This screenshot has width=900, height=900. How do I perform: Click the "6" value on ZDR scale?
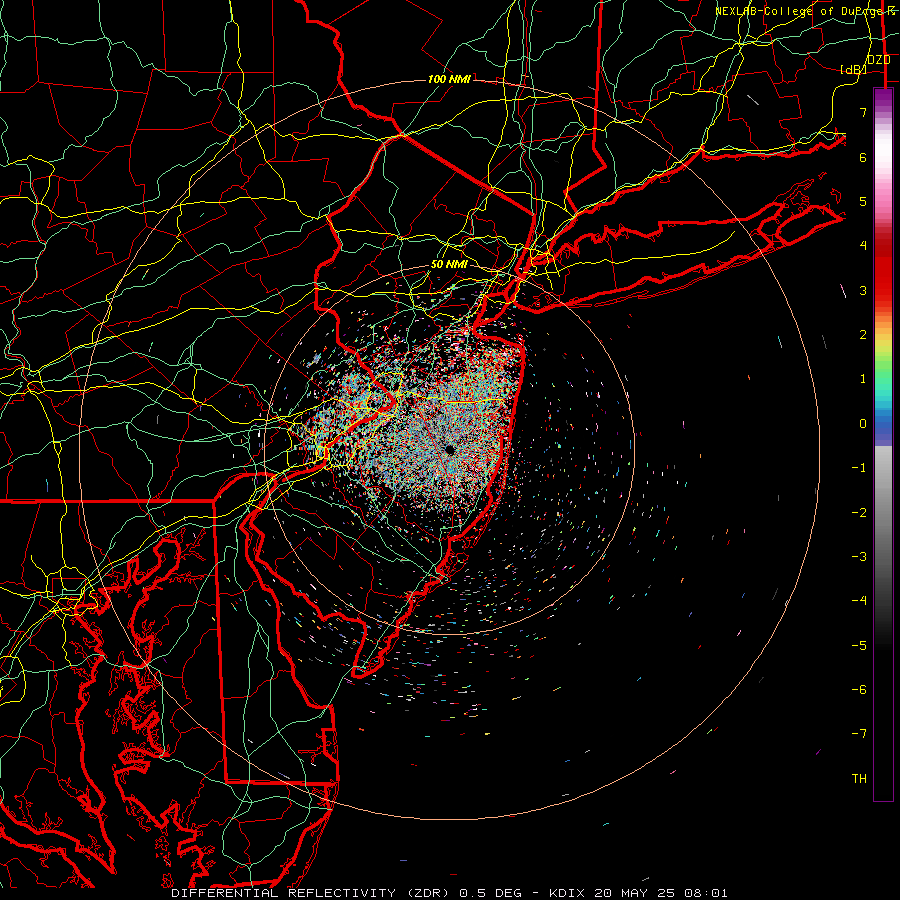point(863,157)
